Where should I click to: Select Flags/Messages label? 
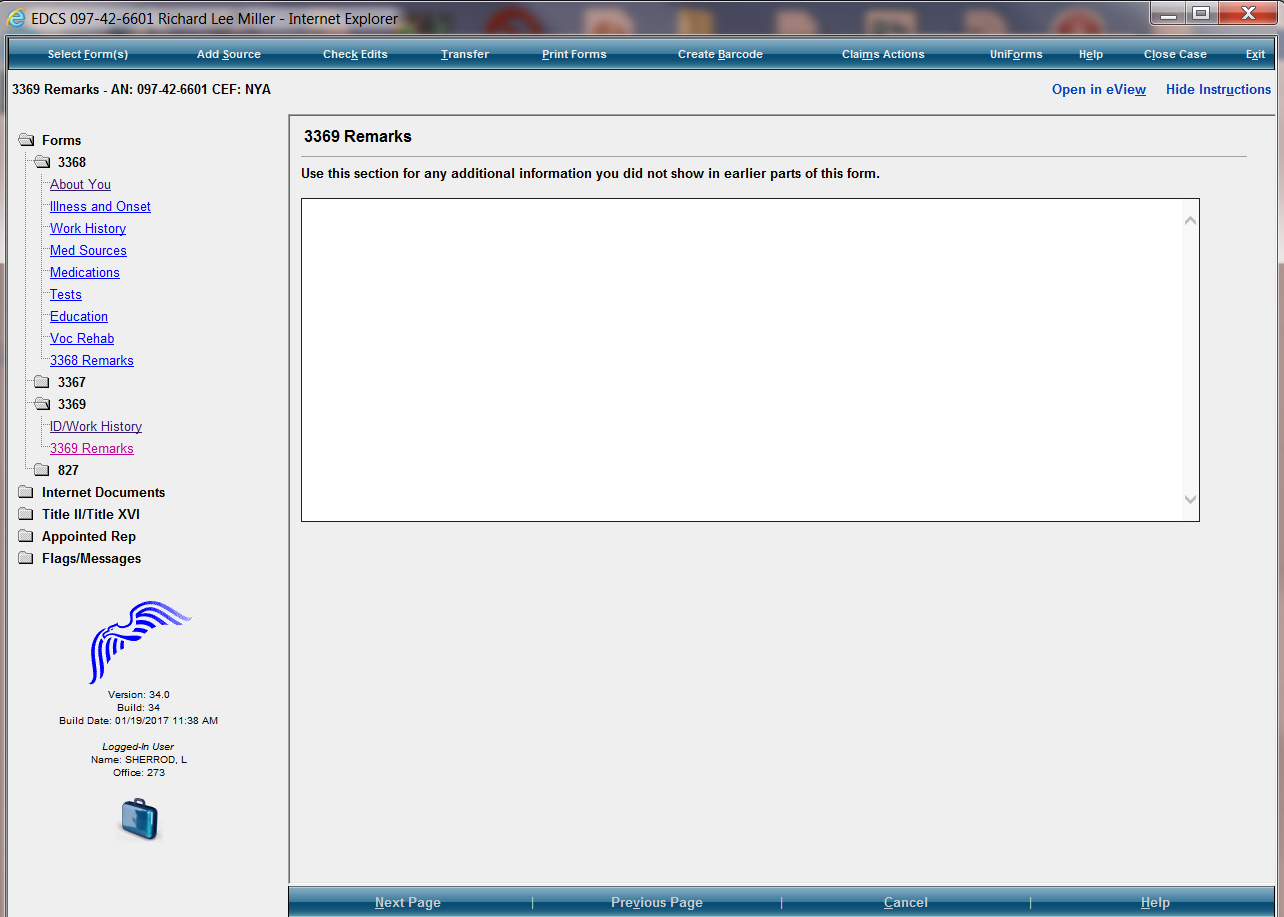(x=92, y=558)
